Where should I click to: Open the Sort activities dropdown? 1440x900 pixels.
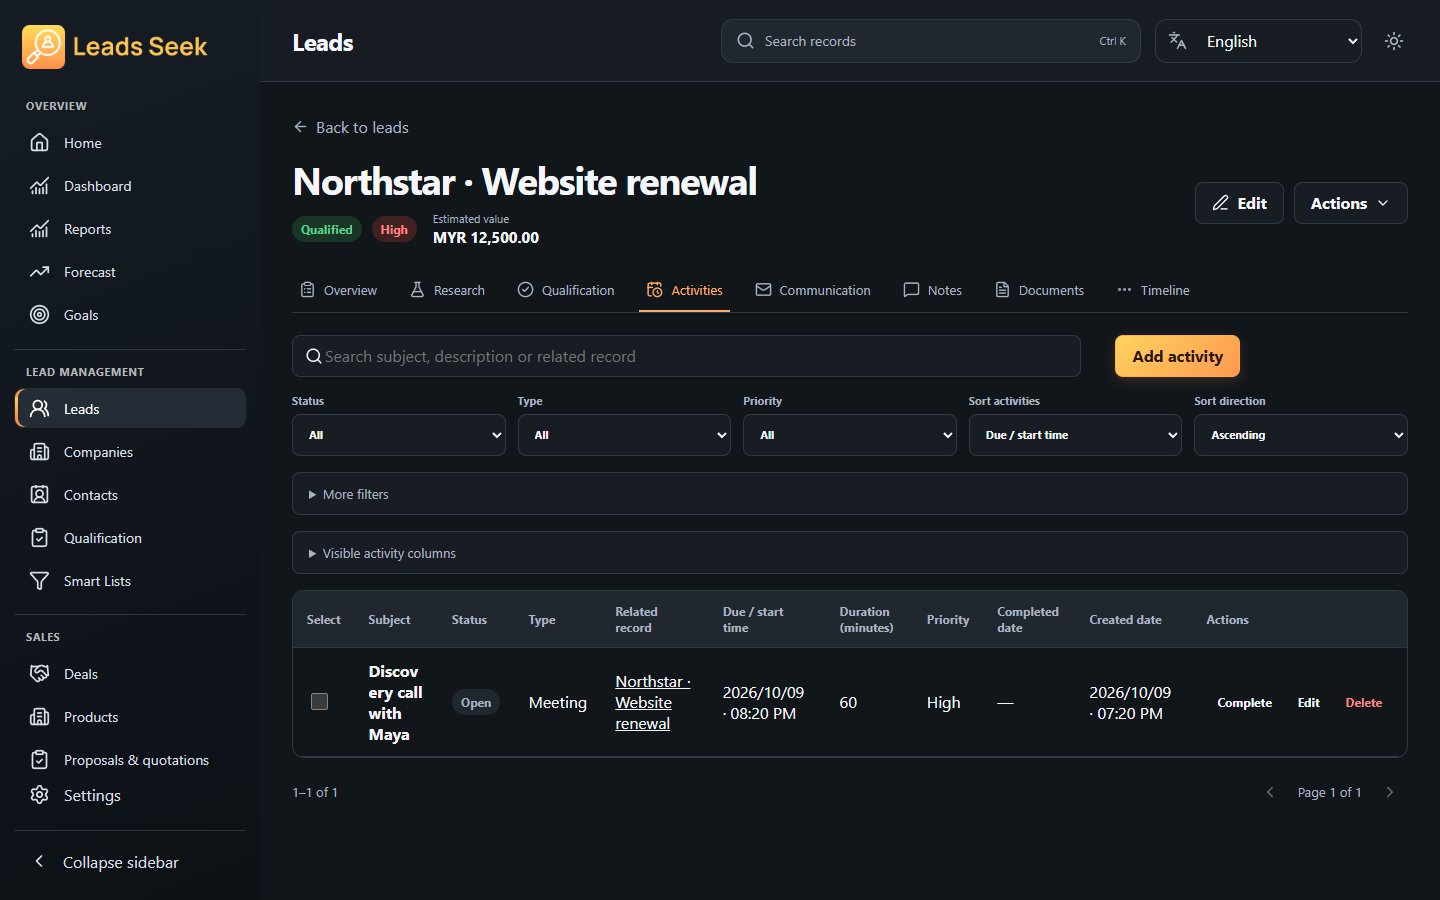(x=1075, y=435)
